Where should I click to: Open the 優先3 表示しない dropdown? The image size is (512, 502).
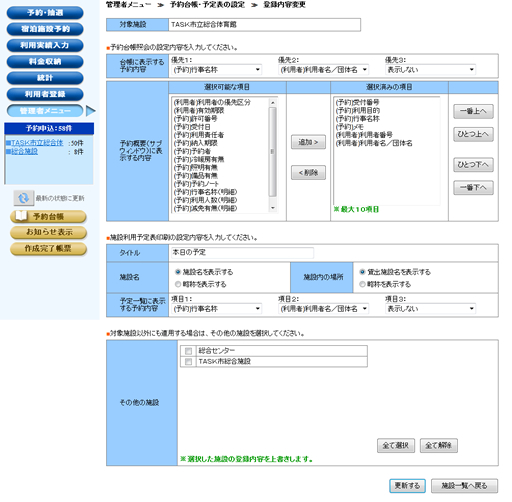(431, 70)
